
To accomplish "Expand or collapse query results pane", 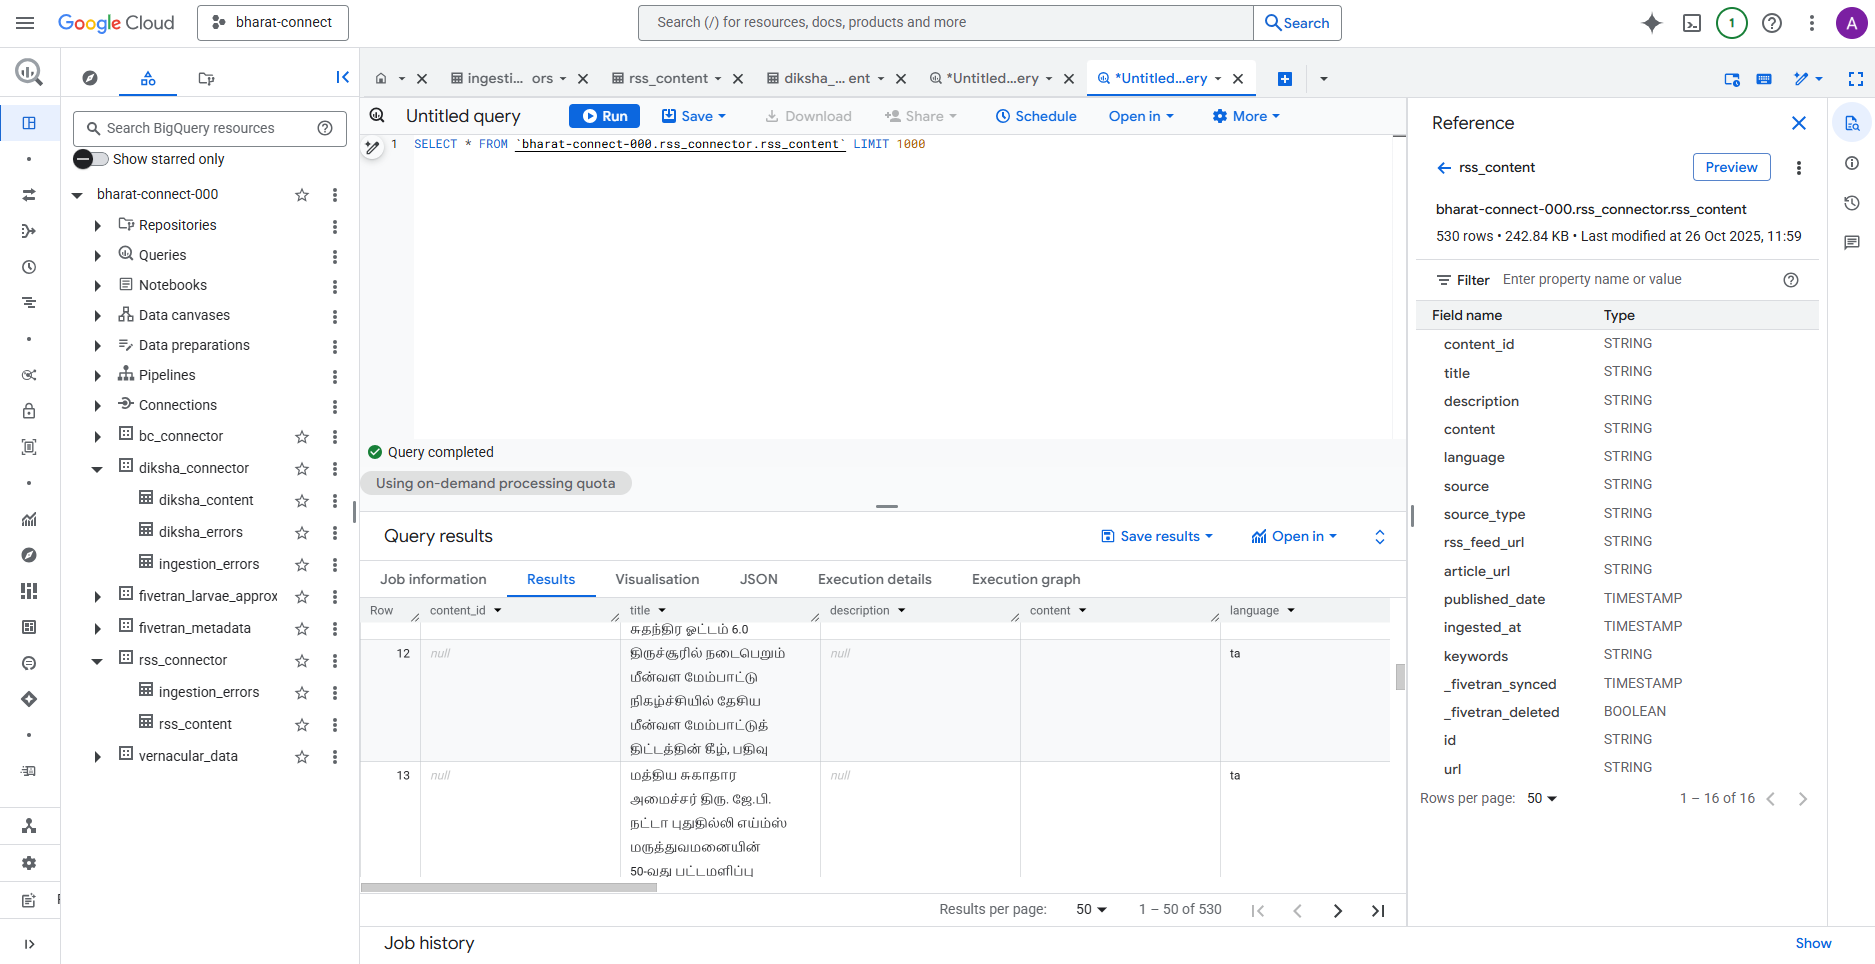I will tap(1380, 537).
